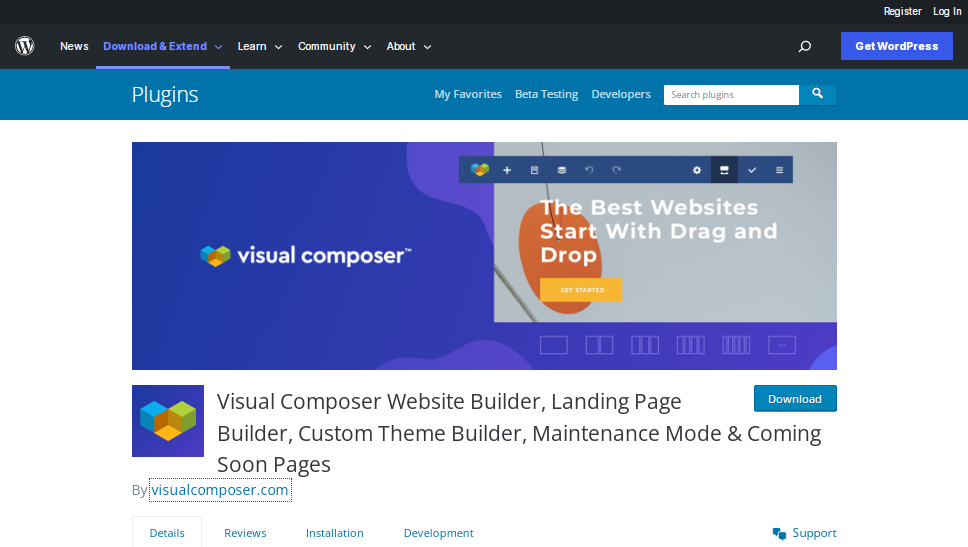Open the Log In link
This screenshot has width=968, height=547.
tap(947, 11)
